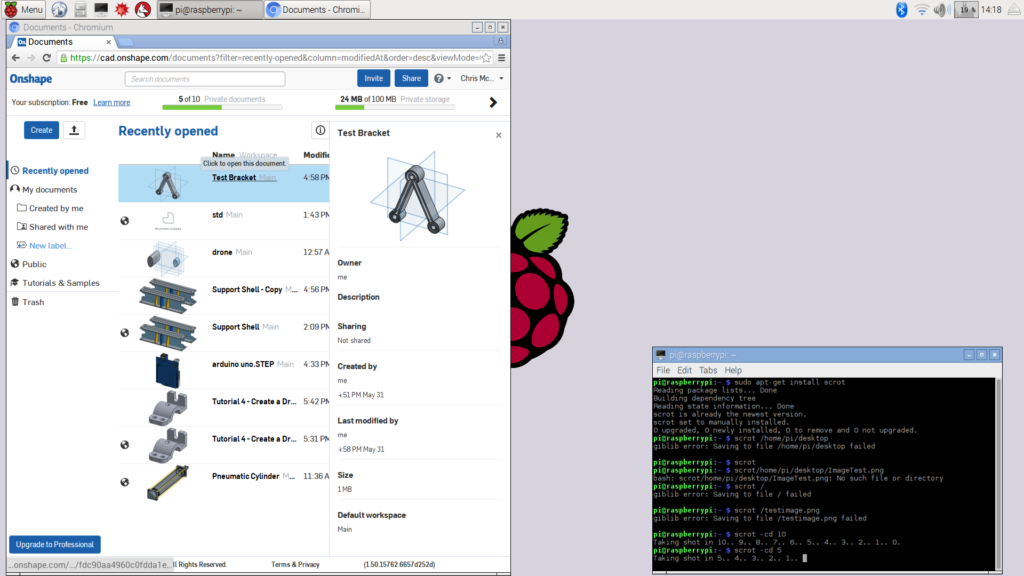
Task: Select Recently opened in sidebar
Action: click(x=56, y=170)
